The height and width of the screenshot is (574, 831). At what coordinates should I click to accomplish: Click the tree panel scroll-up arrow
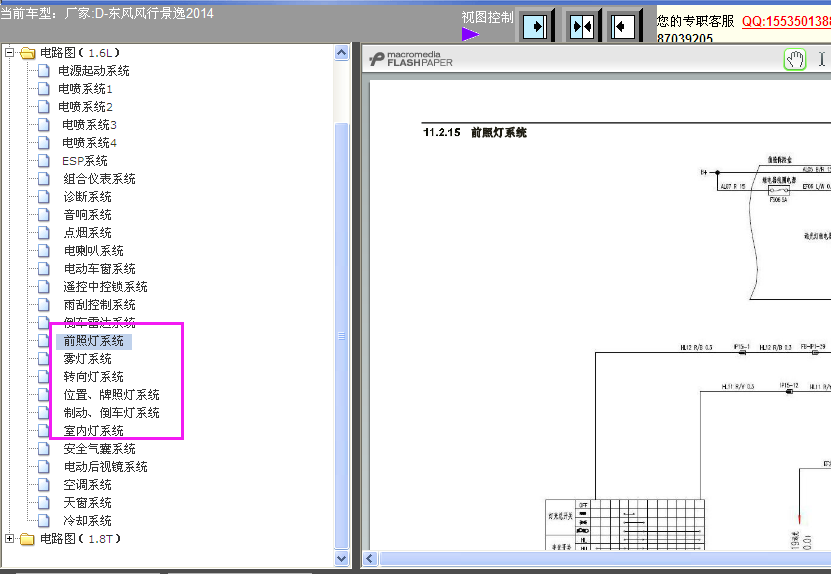click(342, 53)
